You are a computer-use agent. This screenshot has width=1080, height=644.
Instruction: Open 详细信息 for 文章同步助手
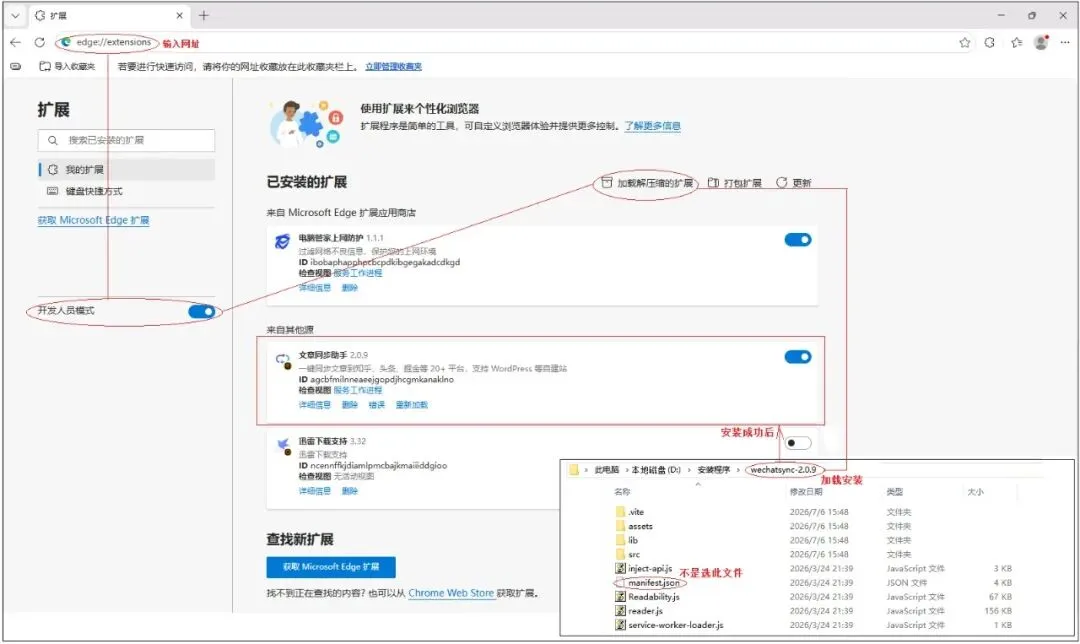coord(315,405)
